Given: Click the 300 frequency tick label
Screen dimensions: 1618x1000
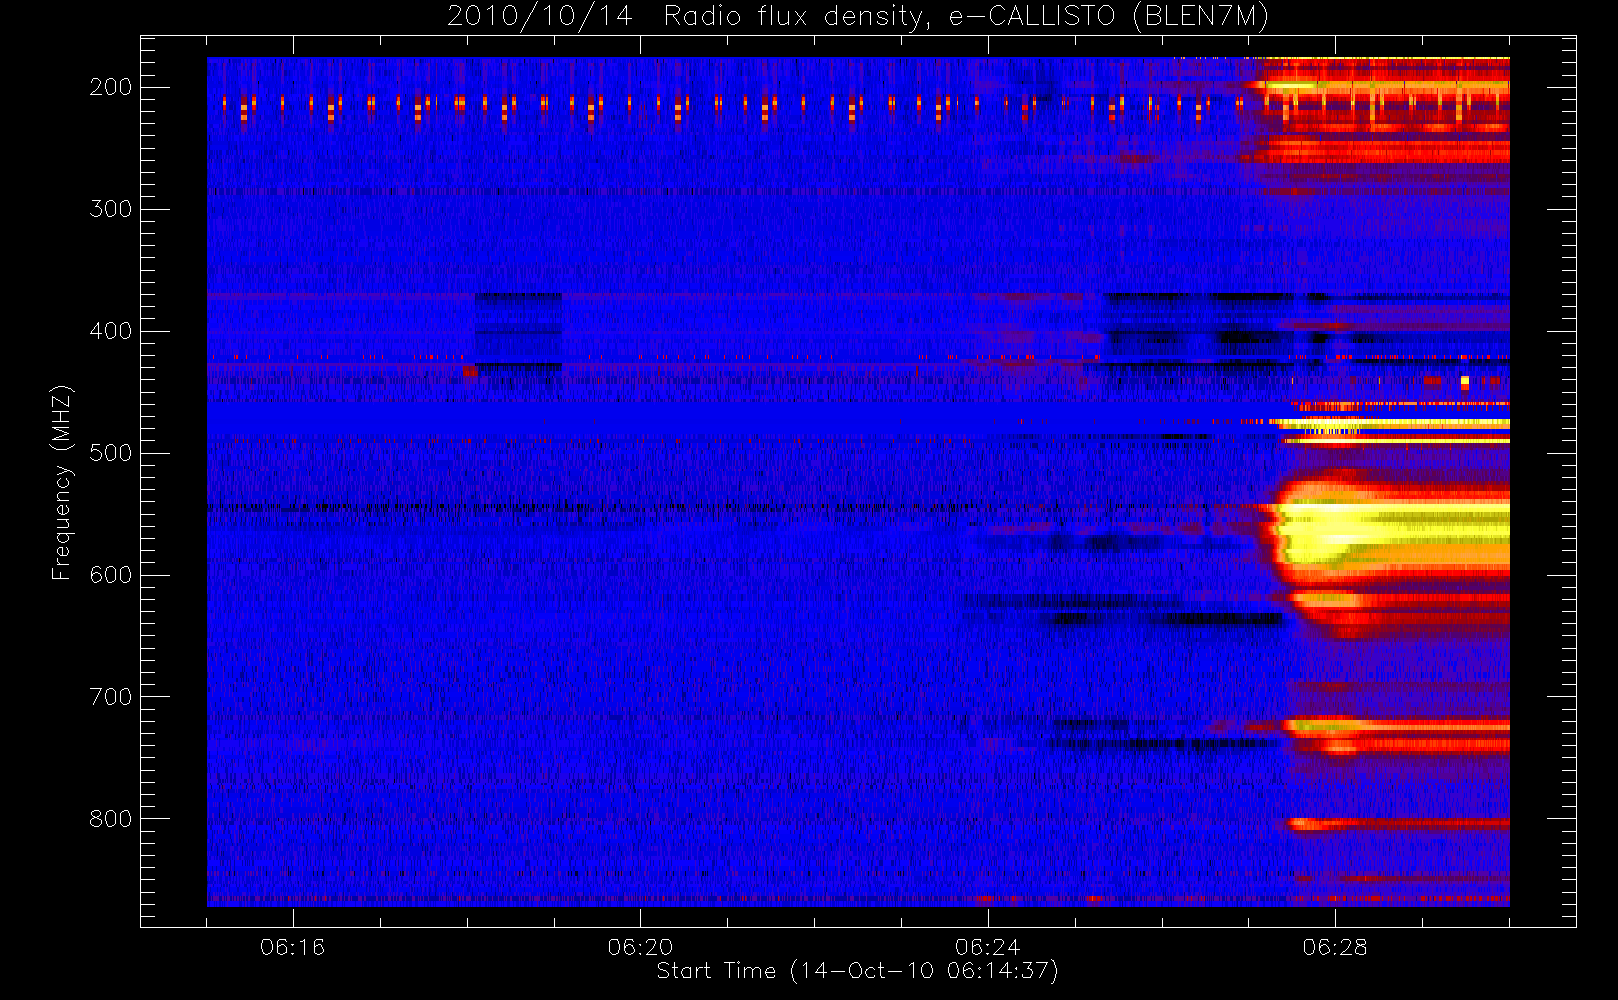Looking at the screenshot, I should [111, 209].
